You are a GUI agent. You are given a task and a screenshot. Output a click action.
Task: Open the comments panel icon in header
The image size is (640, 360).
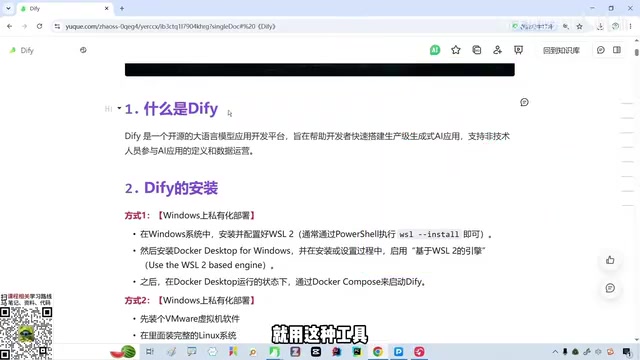click(600, 50)
